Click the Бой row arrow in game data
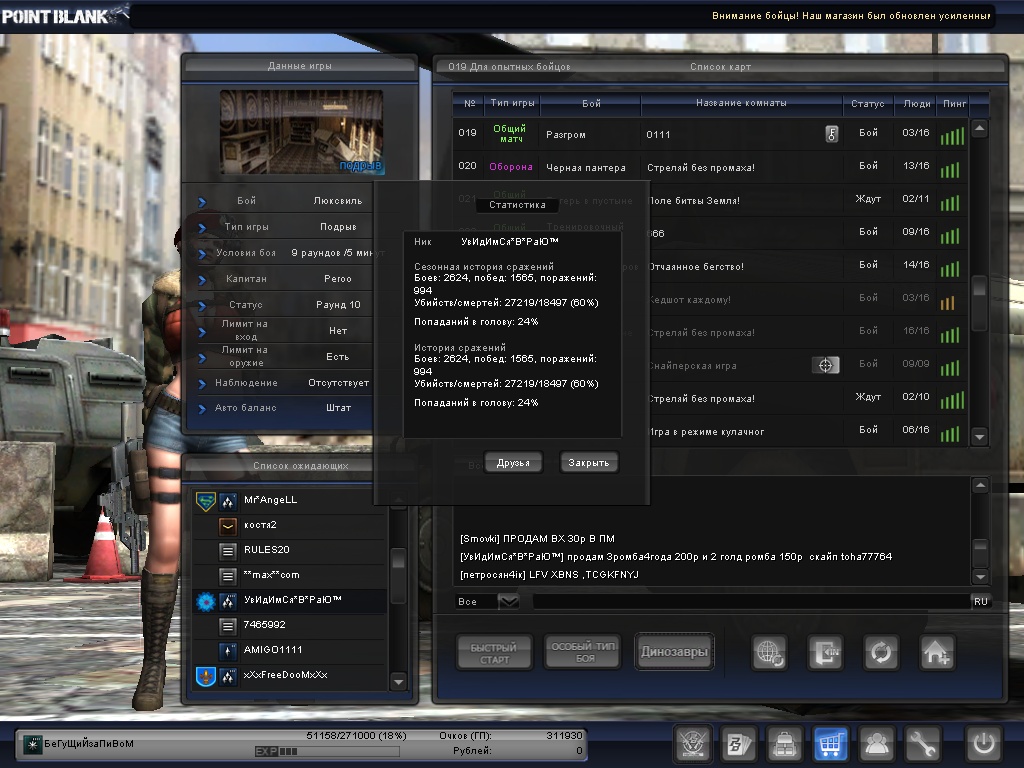 pos(202,202)
